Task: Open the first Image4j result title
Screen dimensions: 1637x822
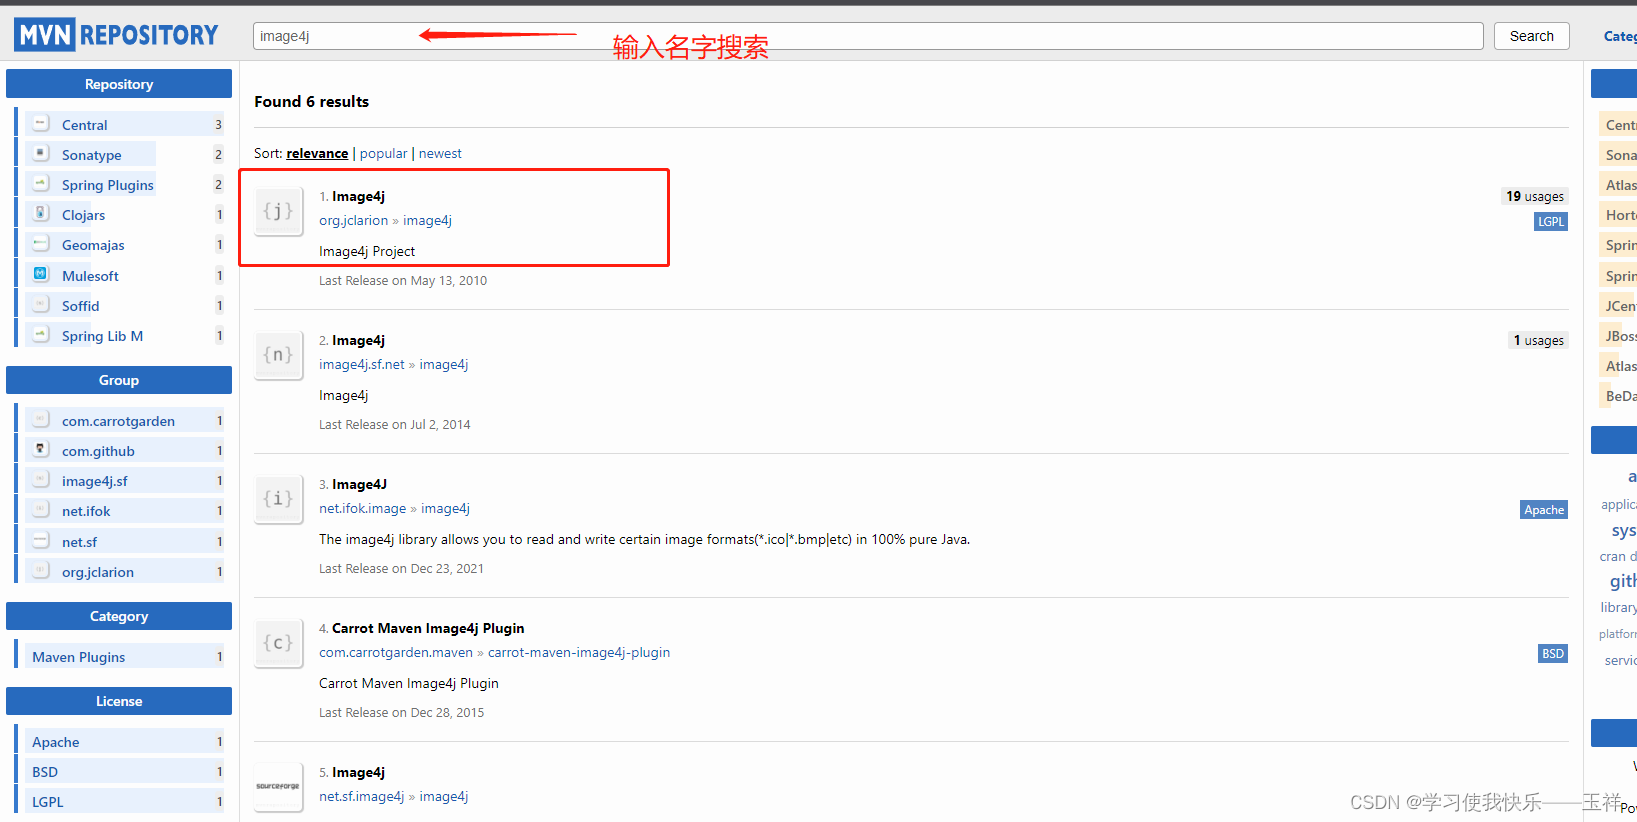Action: pyautogui.click(x=358, y=196)
